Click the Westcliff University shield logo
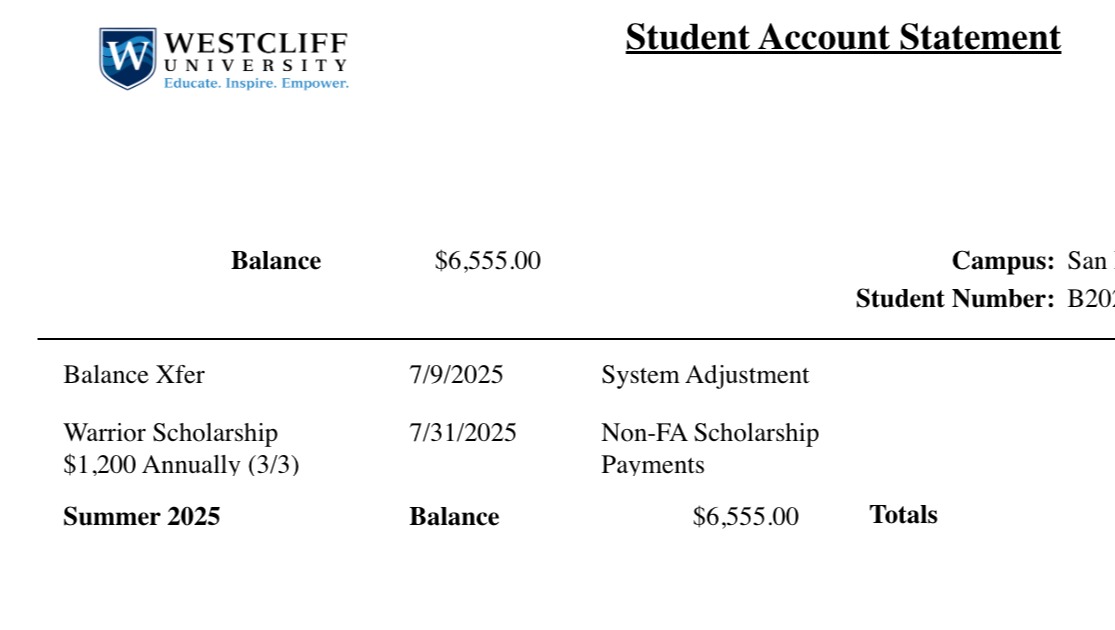Screen dimensions: 1115x630 click(x=127, y=57)
